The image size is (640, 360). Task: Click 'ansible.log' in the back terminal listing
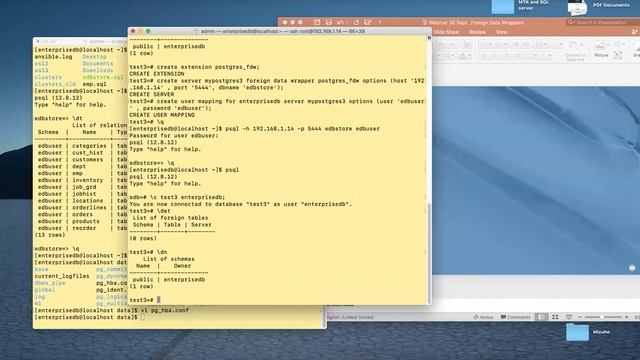[53, 57]
